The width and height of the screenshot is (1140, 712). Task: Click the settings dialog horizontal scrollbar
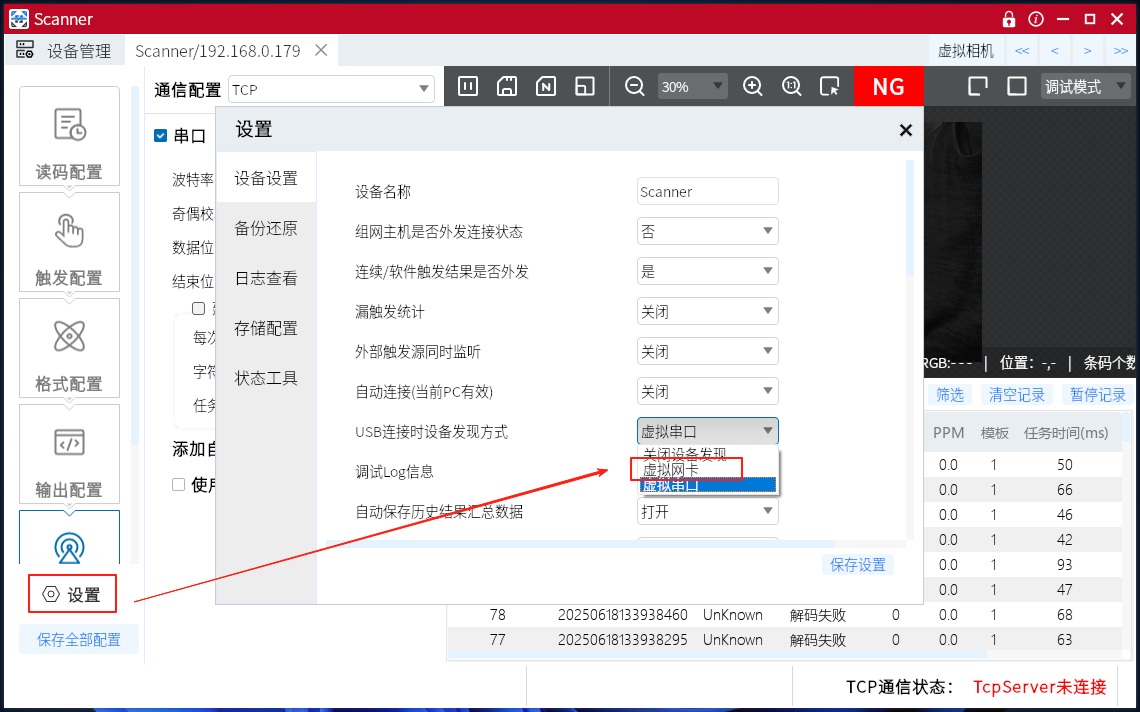(x=579, y=543)
